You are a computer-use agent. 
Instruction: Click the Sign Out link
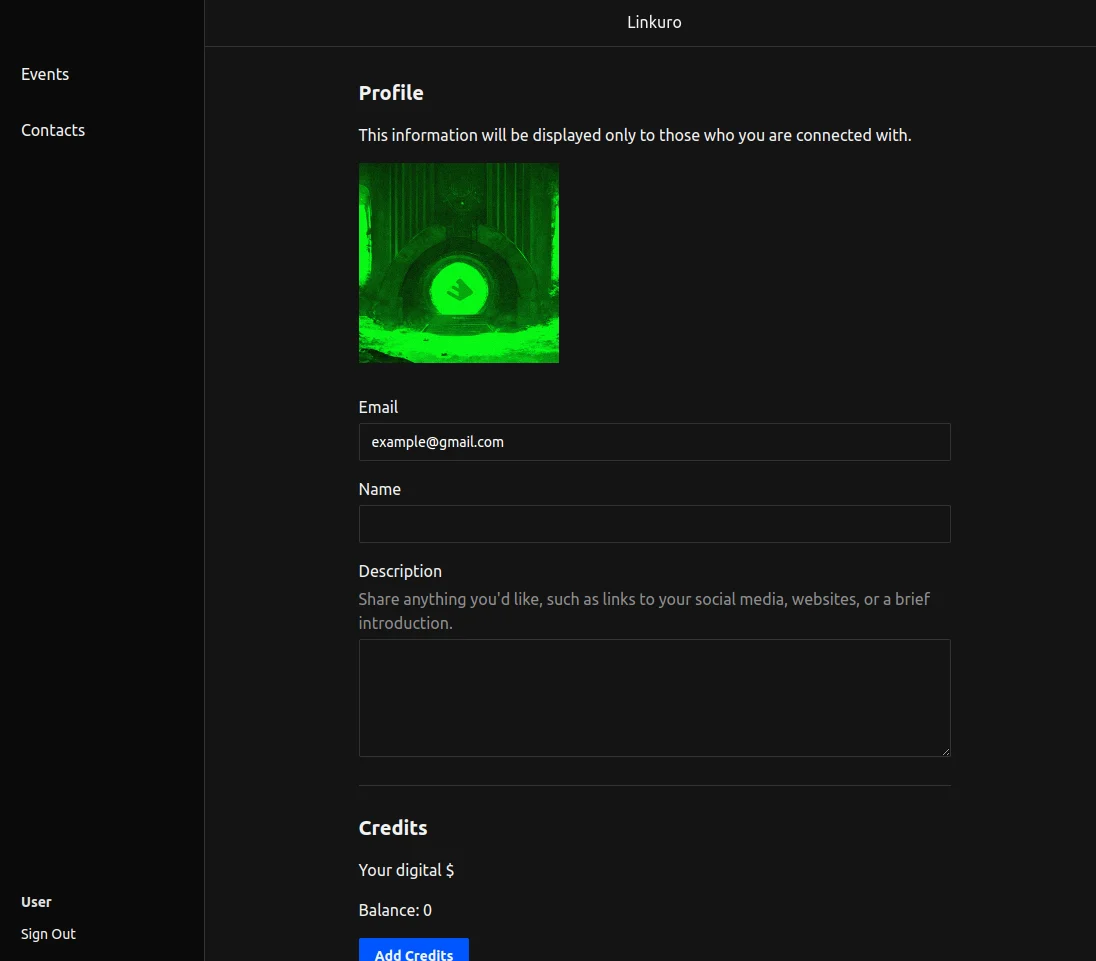point(48,934)
